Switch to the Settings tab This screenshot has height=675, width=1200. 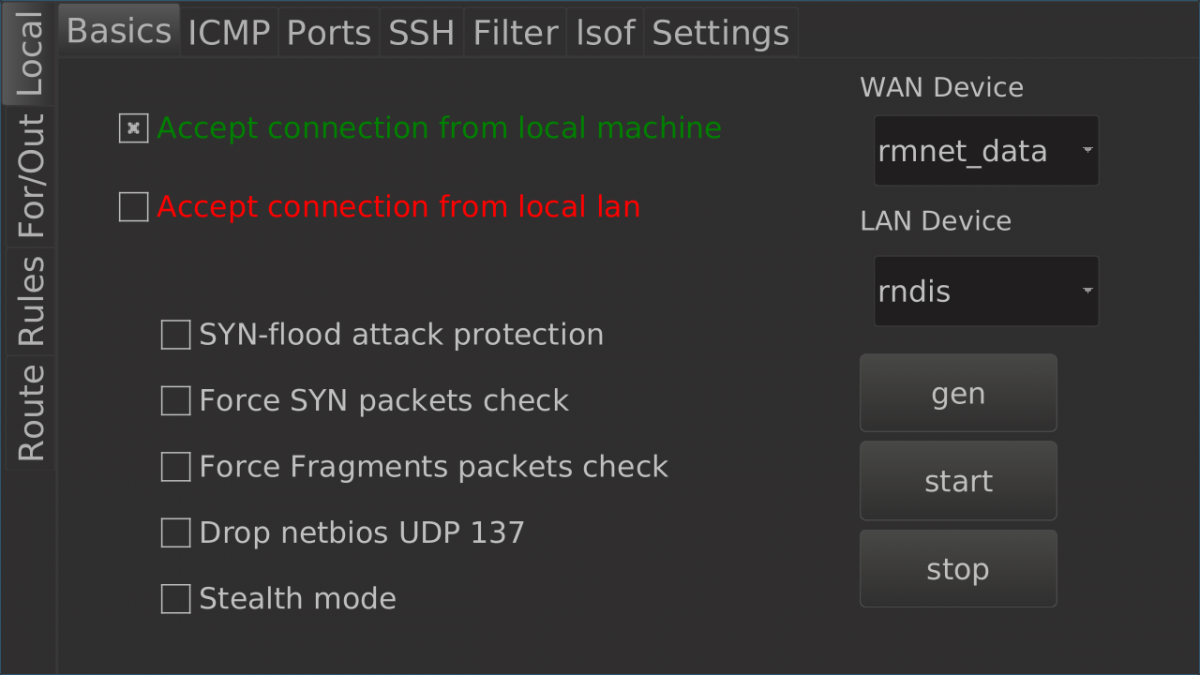tap(720, 33)
